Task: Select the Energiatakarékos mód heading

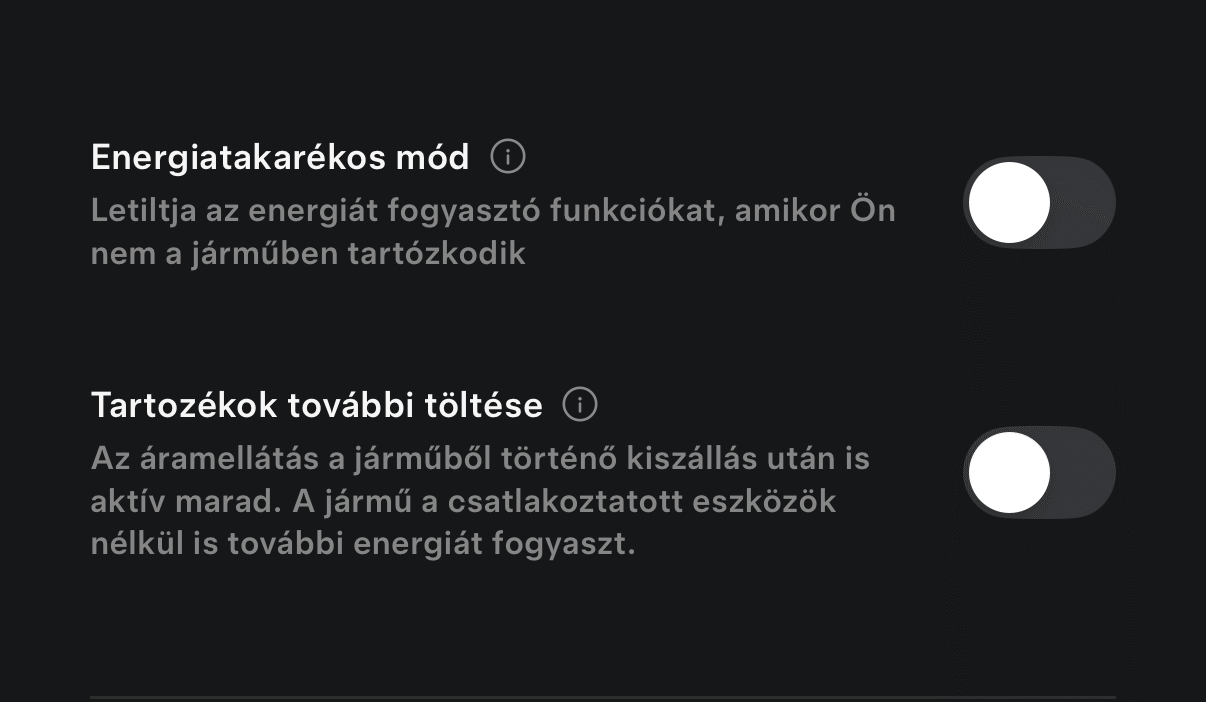Action: point(280,157)
